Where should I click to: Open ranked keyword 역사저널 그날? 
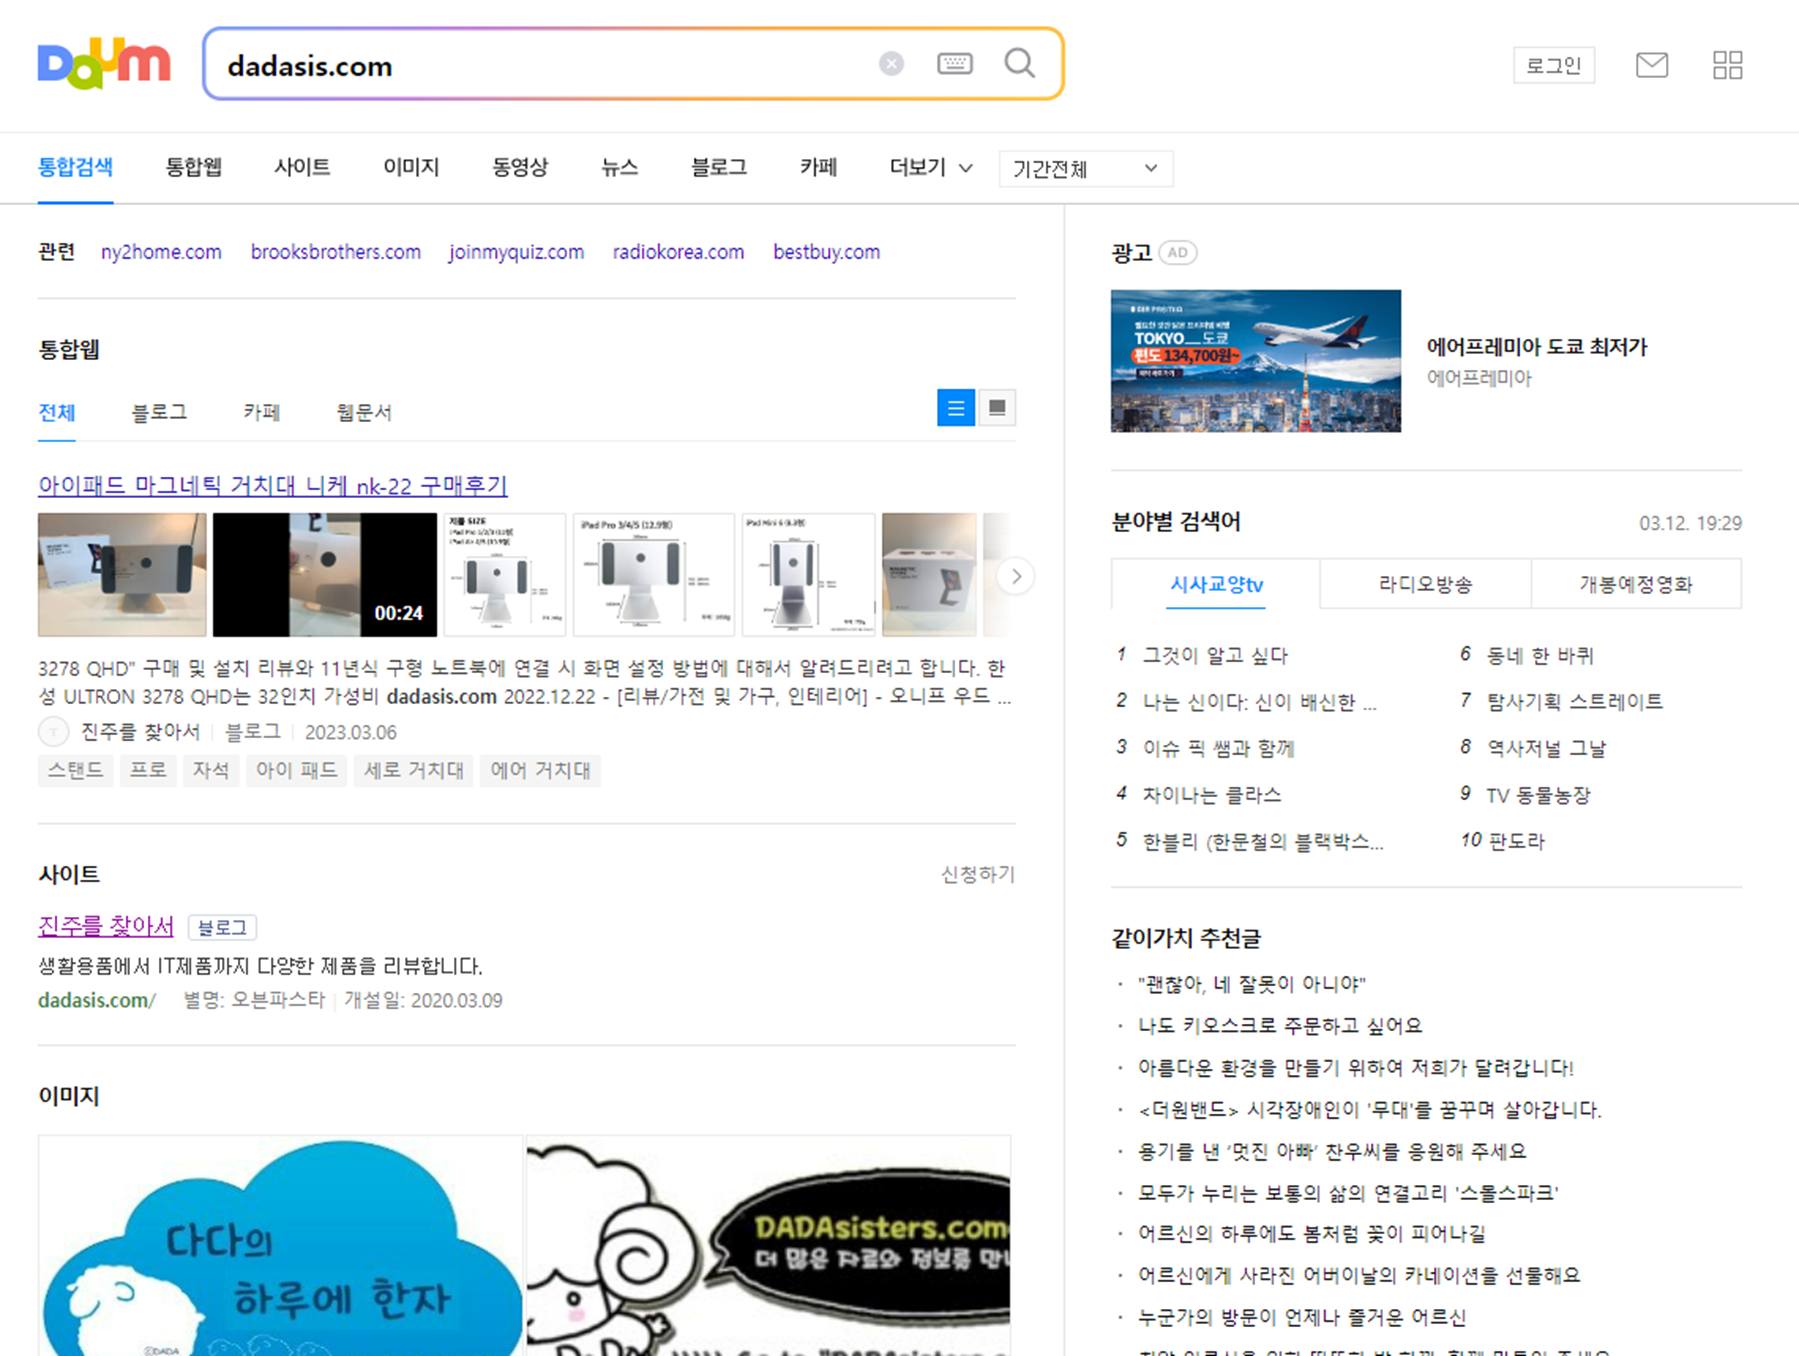1546,749
